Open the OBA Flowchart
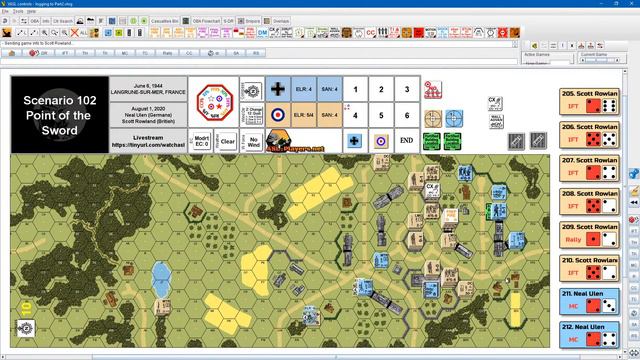The image size is (640, 360). click(206, 21)
